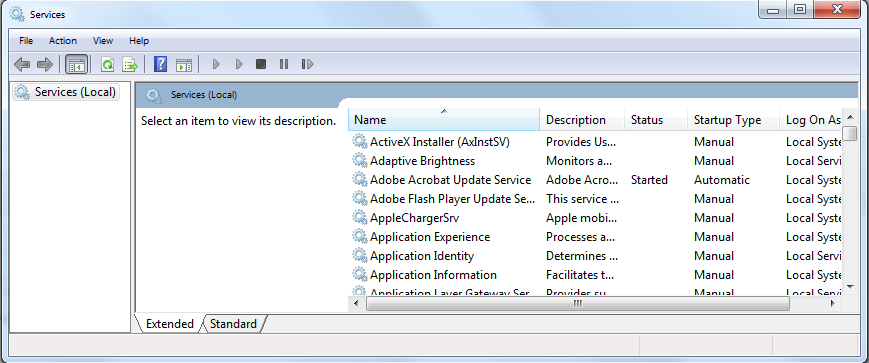Viewport: 869px width, 363px height.
Task: Open the Help menu
Action: [x=139, y=40]
